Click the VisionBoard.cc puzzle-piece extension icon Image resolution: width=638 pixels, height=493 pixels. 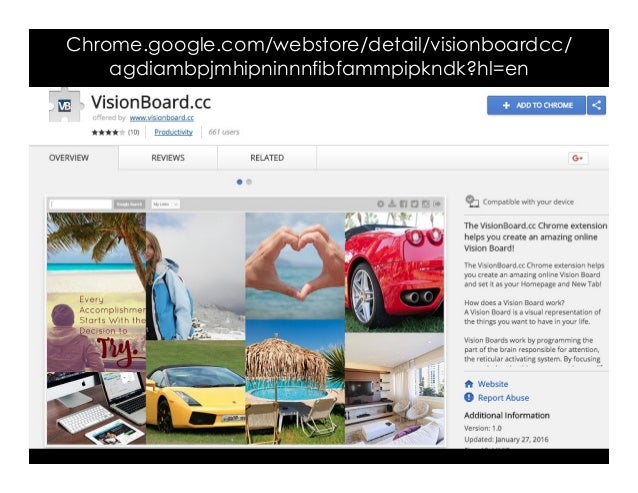click(x=66, y=105)
